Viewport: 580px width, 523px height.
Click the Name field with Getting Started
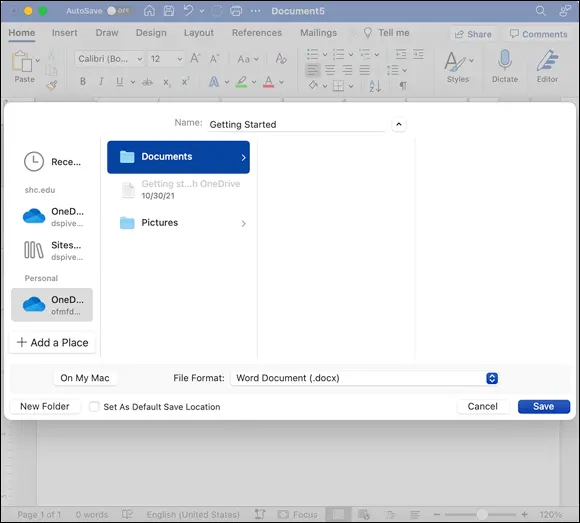pyautogui.click(x=296, y=125)
